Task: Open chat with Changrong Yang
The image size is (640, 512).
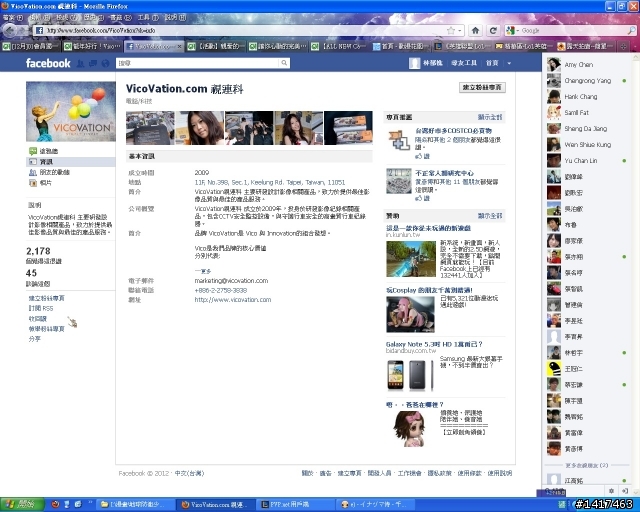Action: point(586,80)
